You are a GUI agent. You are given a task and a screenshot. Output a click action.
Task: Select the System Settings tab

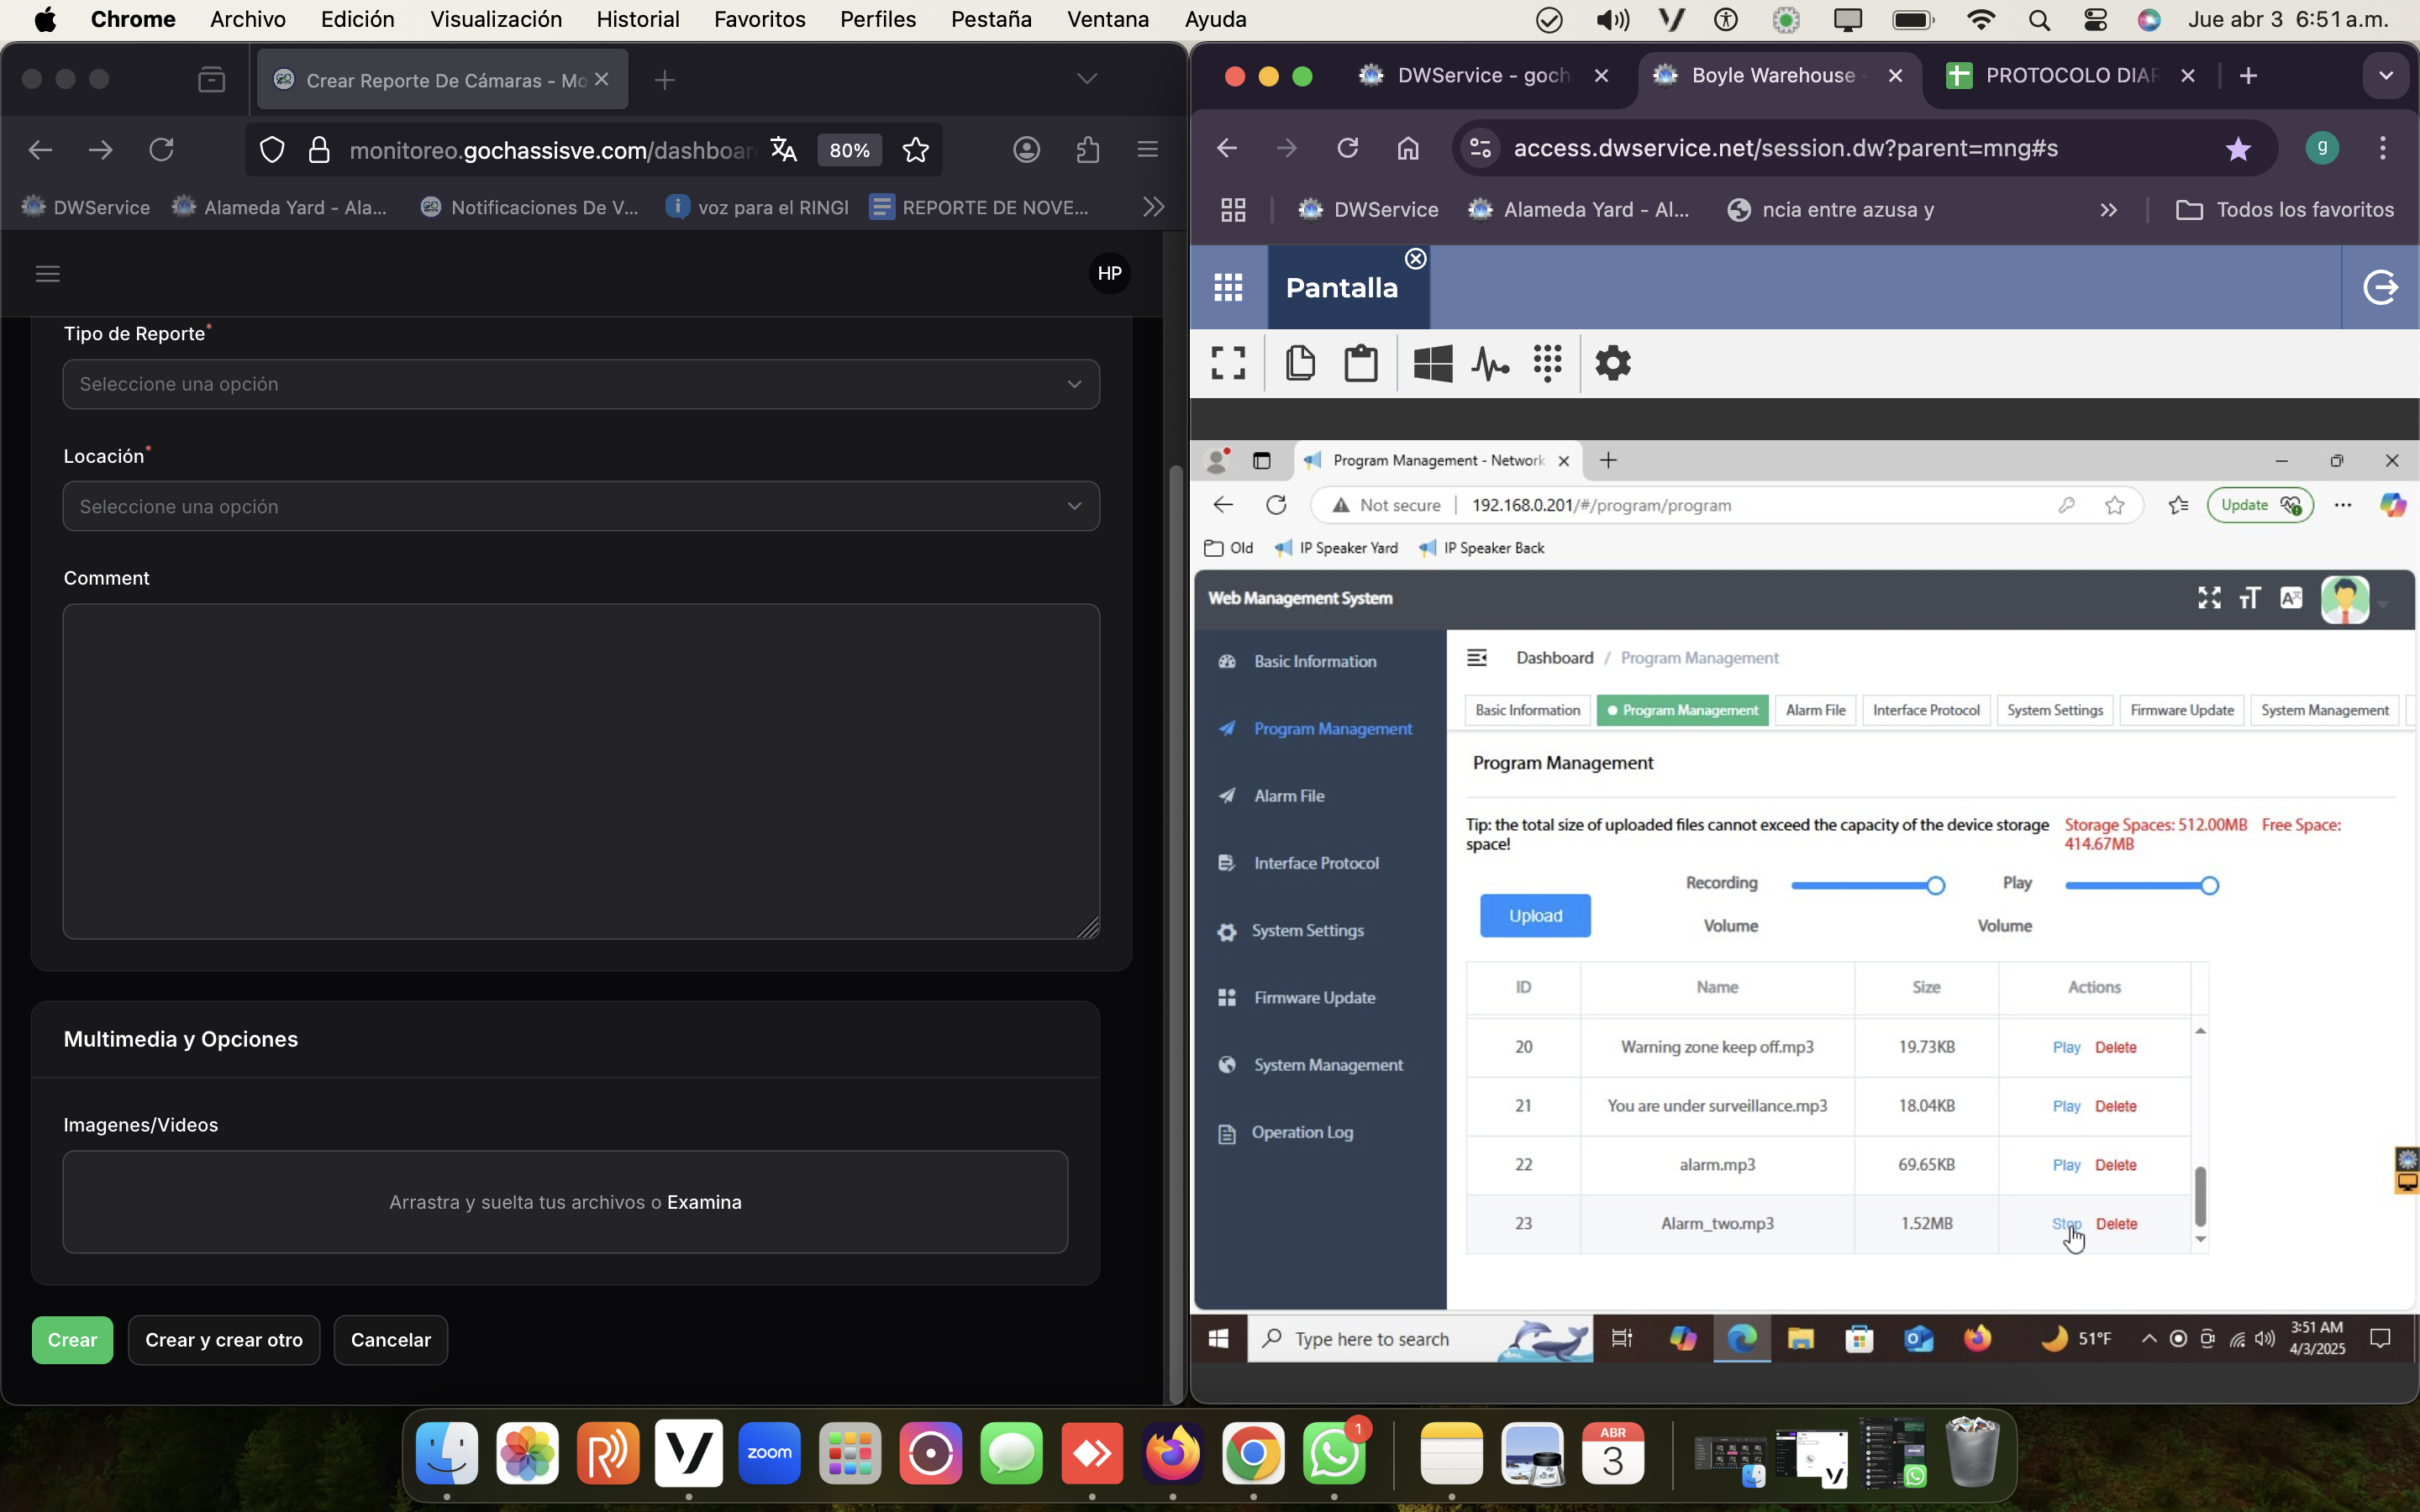(x=2055, y=710)
